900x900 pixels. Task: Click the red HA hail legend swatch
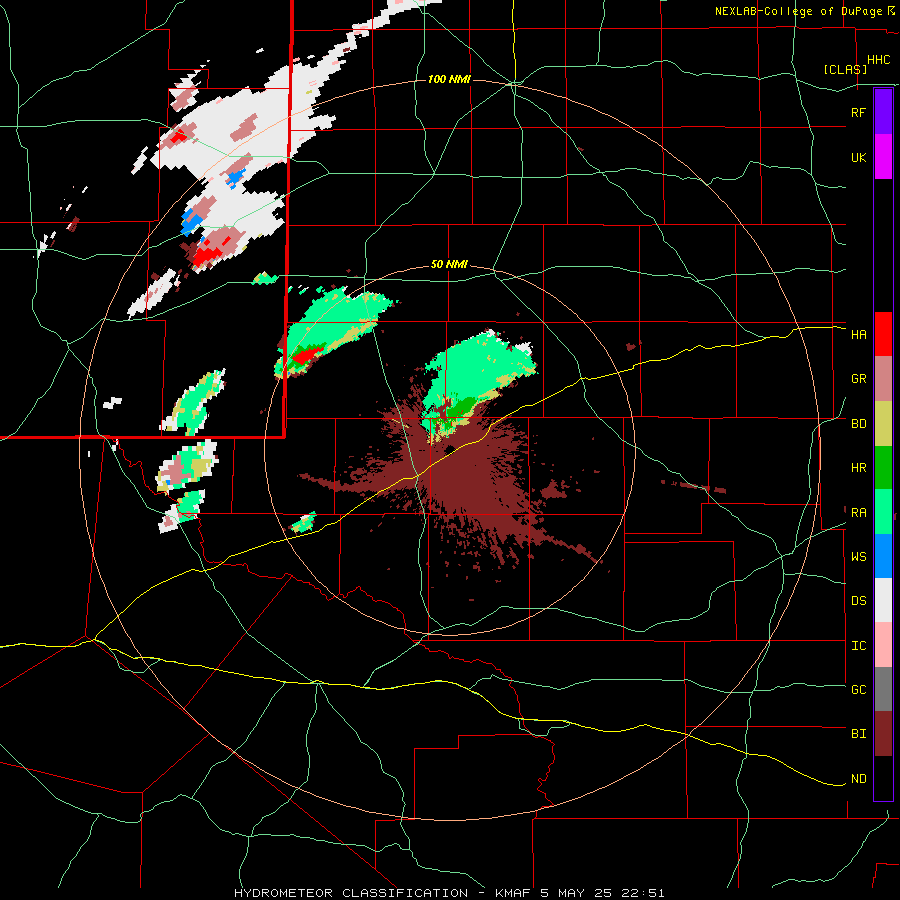pos(883,334)
